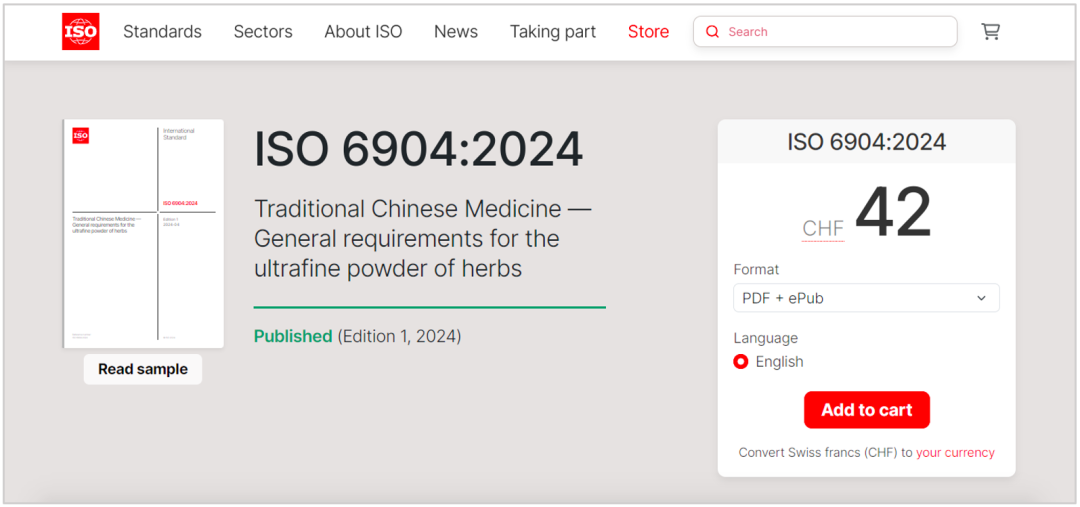Navigate to the News page
The height and width of the screenshot is (507, 1080).
456,32
